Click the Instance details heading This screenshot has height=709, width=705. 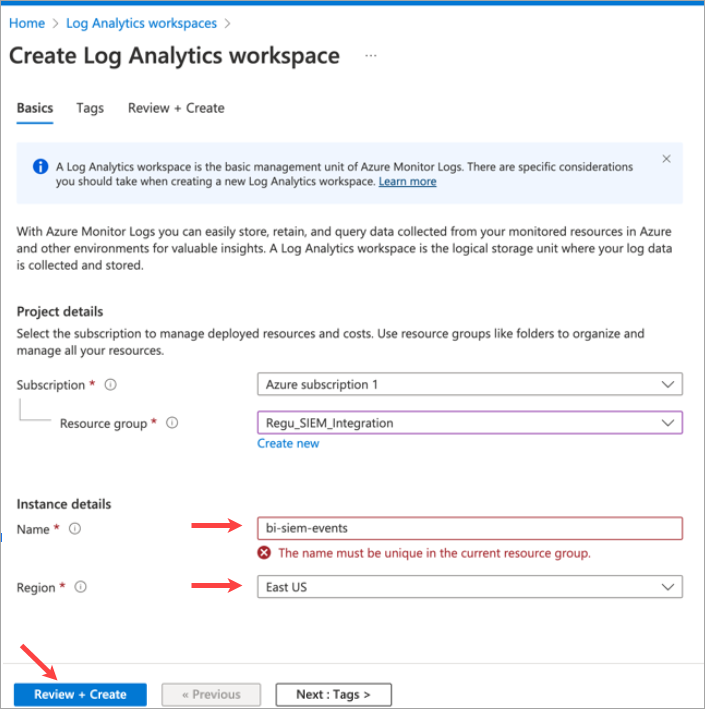[64, 504]
